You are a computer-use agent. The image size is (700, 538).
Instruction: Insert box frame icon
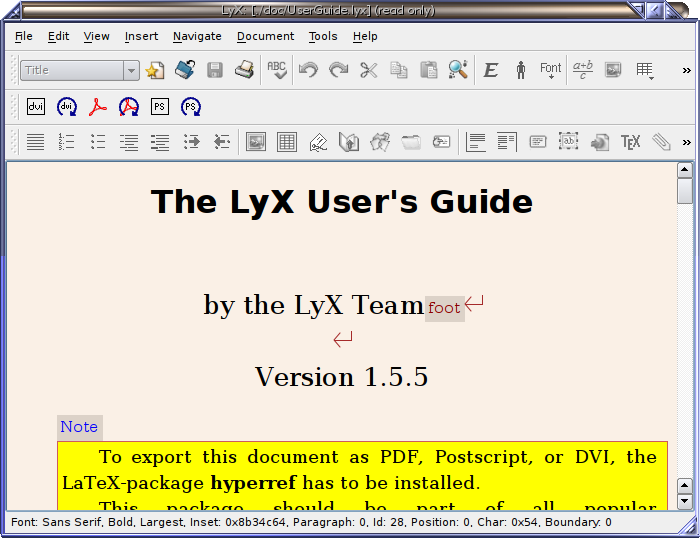point(568,141)
